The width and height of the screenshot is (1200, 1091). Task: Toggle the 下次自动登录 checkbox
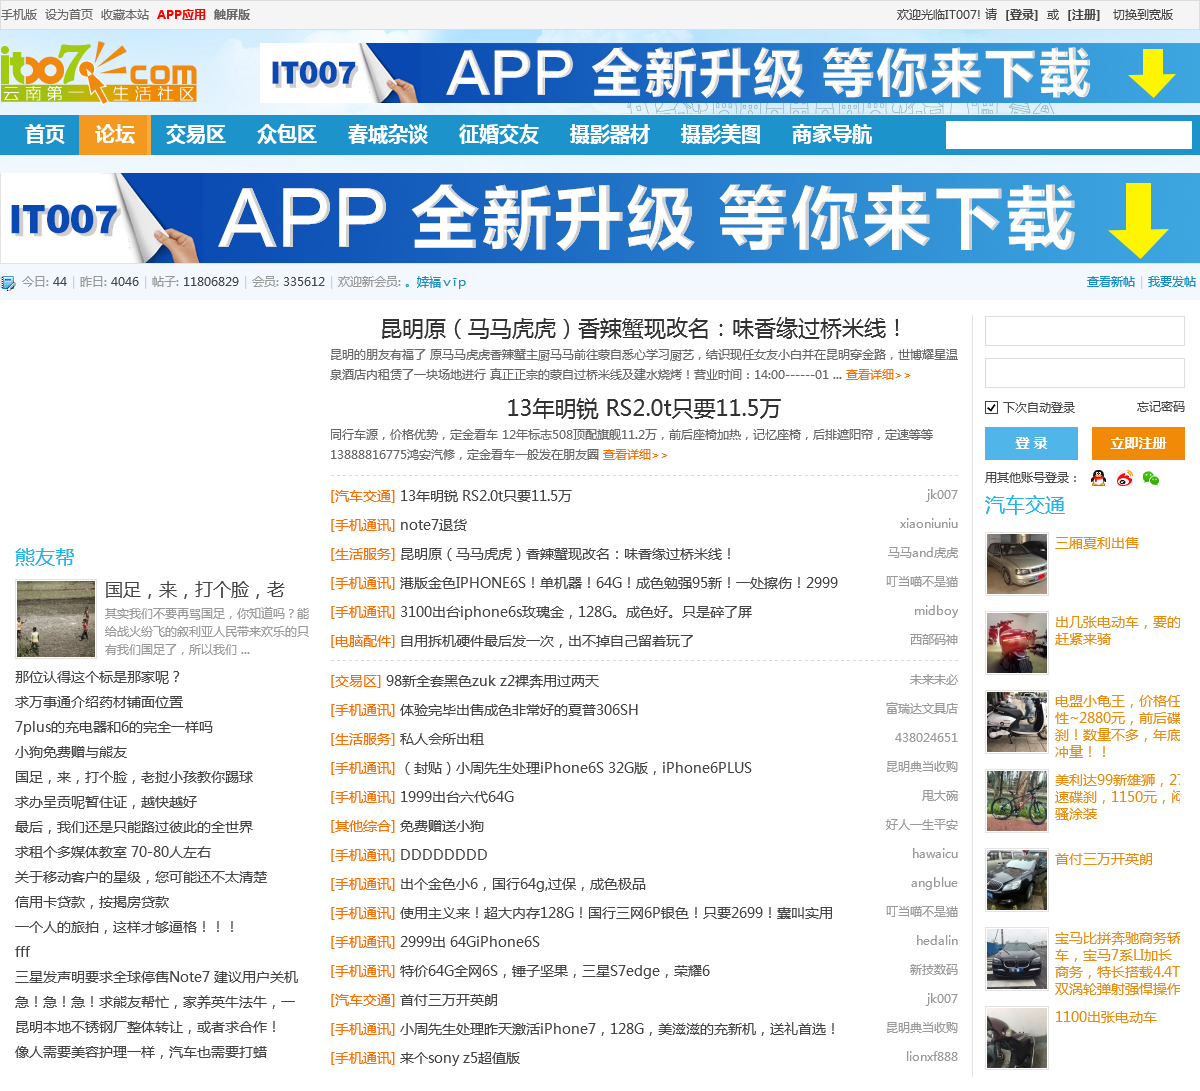coord(991,407)
